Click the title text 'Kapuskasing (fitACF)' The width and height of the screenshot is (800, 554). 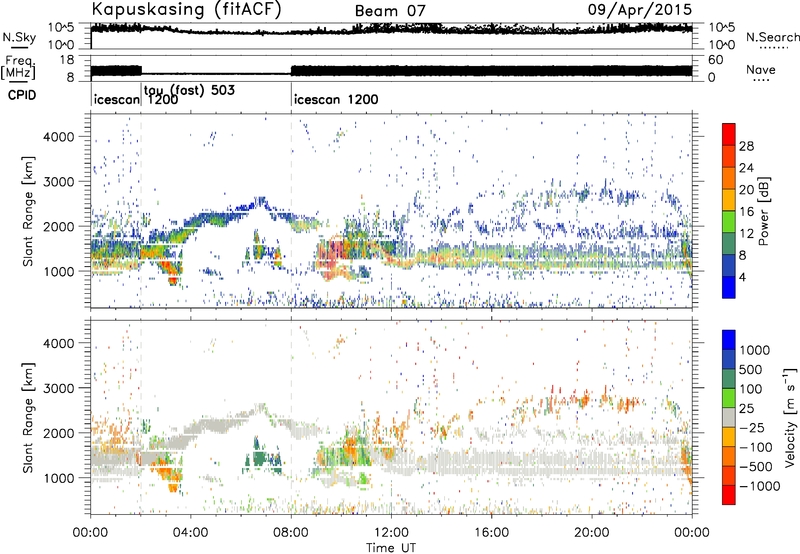click(186, 10)
